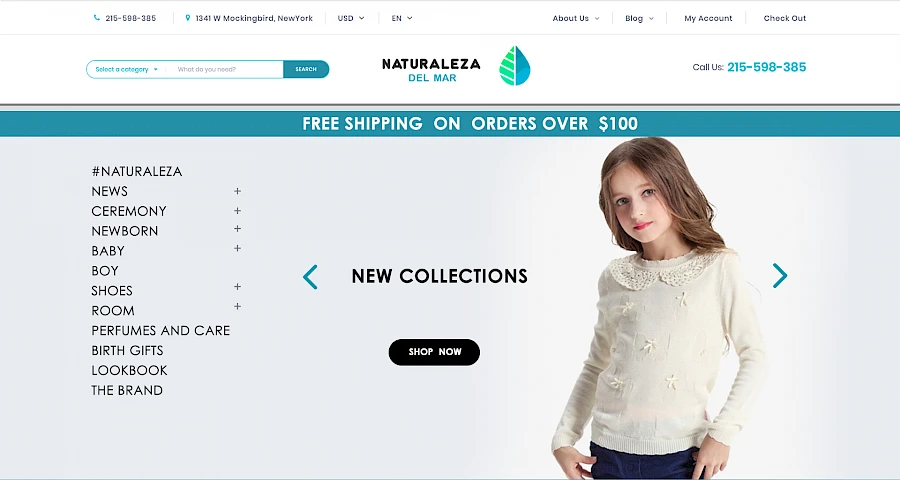
Task: Expand CEREMONY submenu with plus icon
Action: pos(237,211)
